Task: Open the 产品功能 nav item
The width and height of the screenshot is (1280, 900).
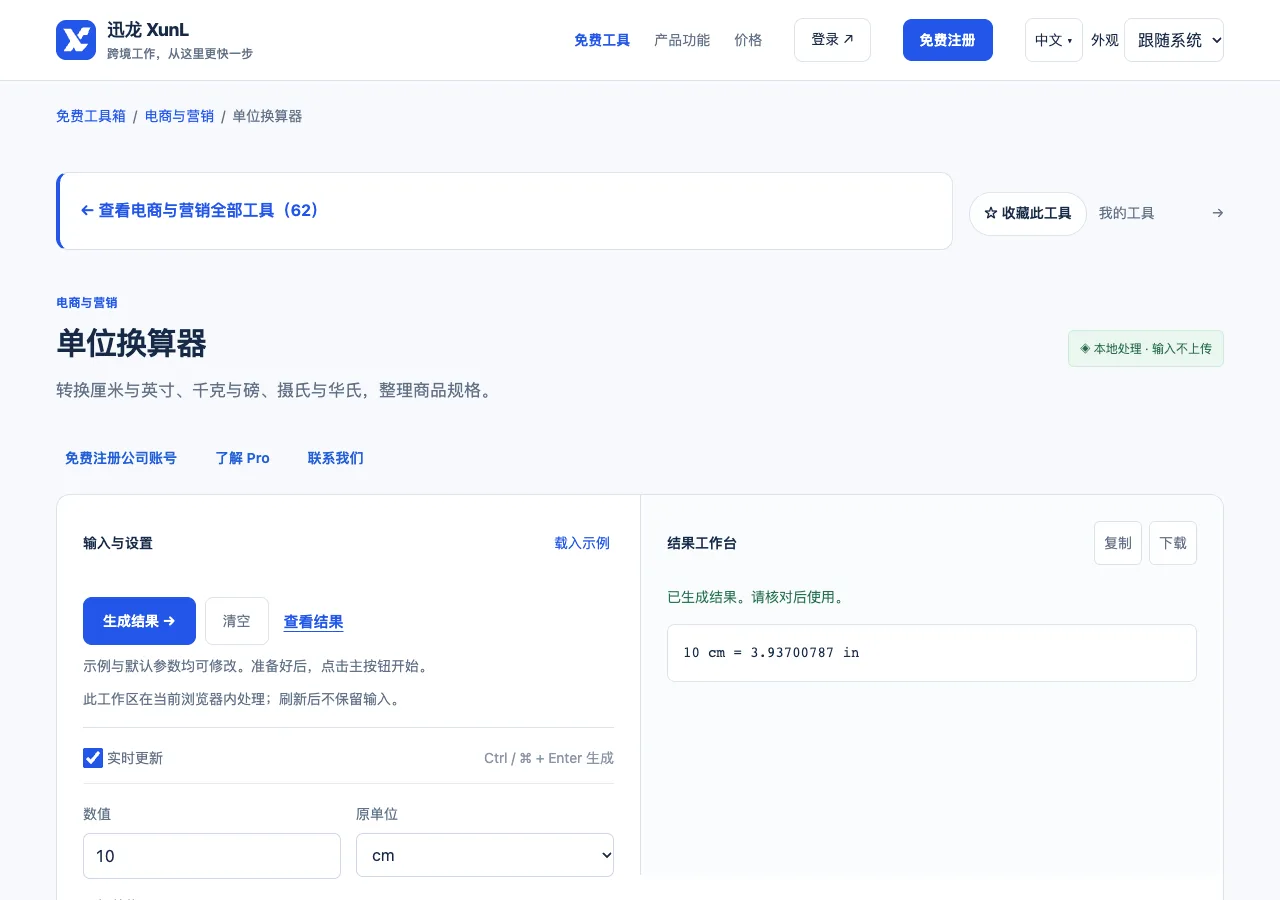Action: pyautogui.click(x=682, y=40)
